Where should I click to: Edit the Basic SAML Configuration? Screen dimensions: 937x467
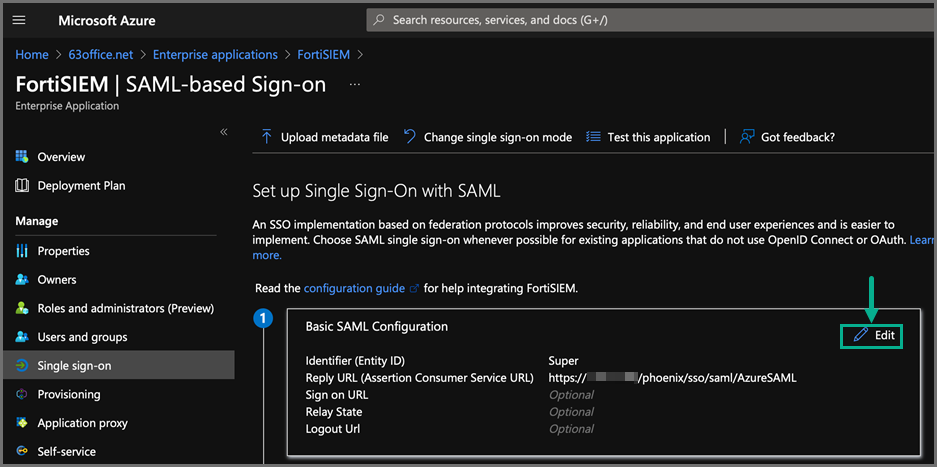pyautogui.click(x=875, y=336)
